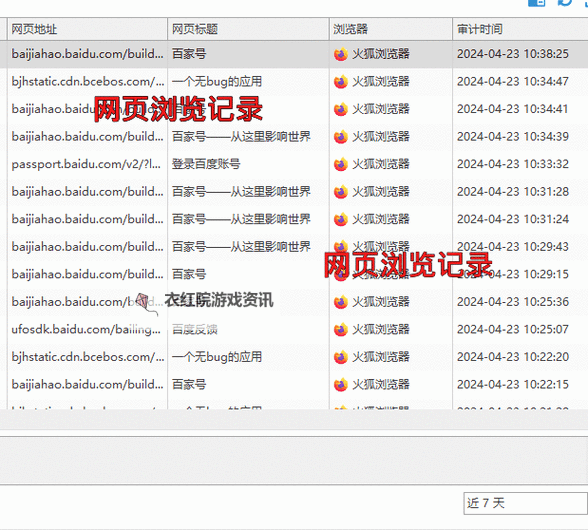Screen dimensions: 588x530
Task: Click 百家号——从这里影响世界 title at 10:31:24
Action: click(x=241, y=219)
